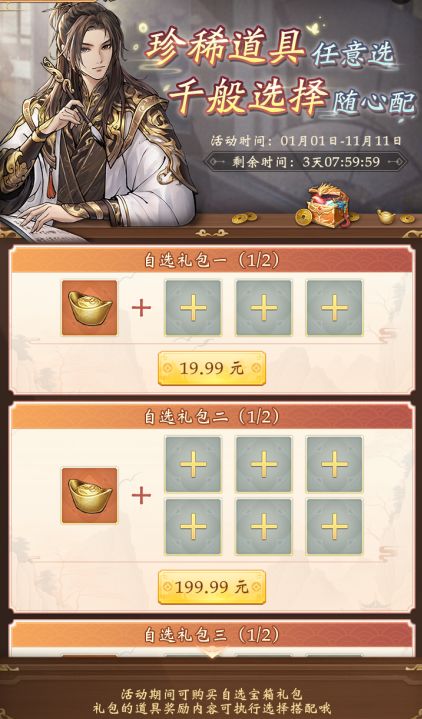Open the 自选礼包三 header
The height and width of the screenshot is (719, 422).
[x=211, y=635]
